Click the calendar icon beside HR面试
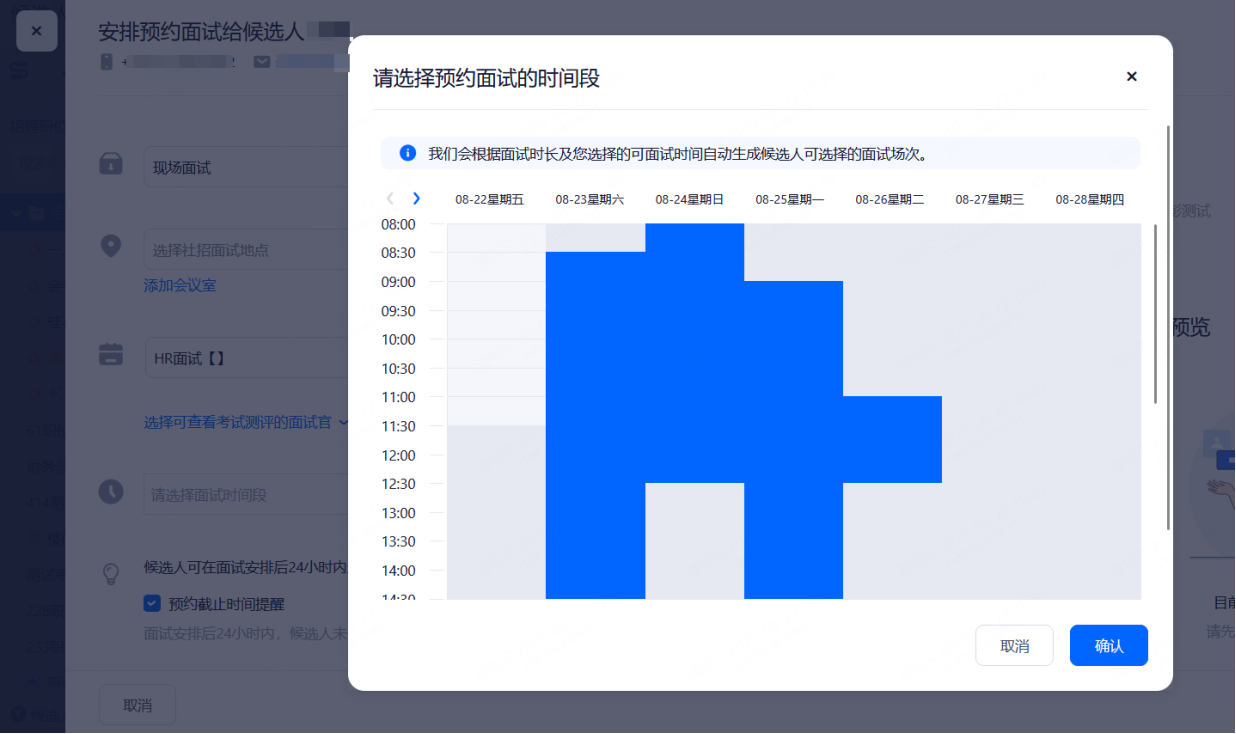The height and width of the screenshot is (734, 1236). (110, 355)
